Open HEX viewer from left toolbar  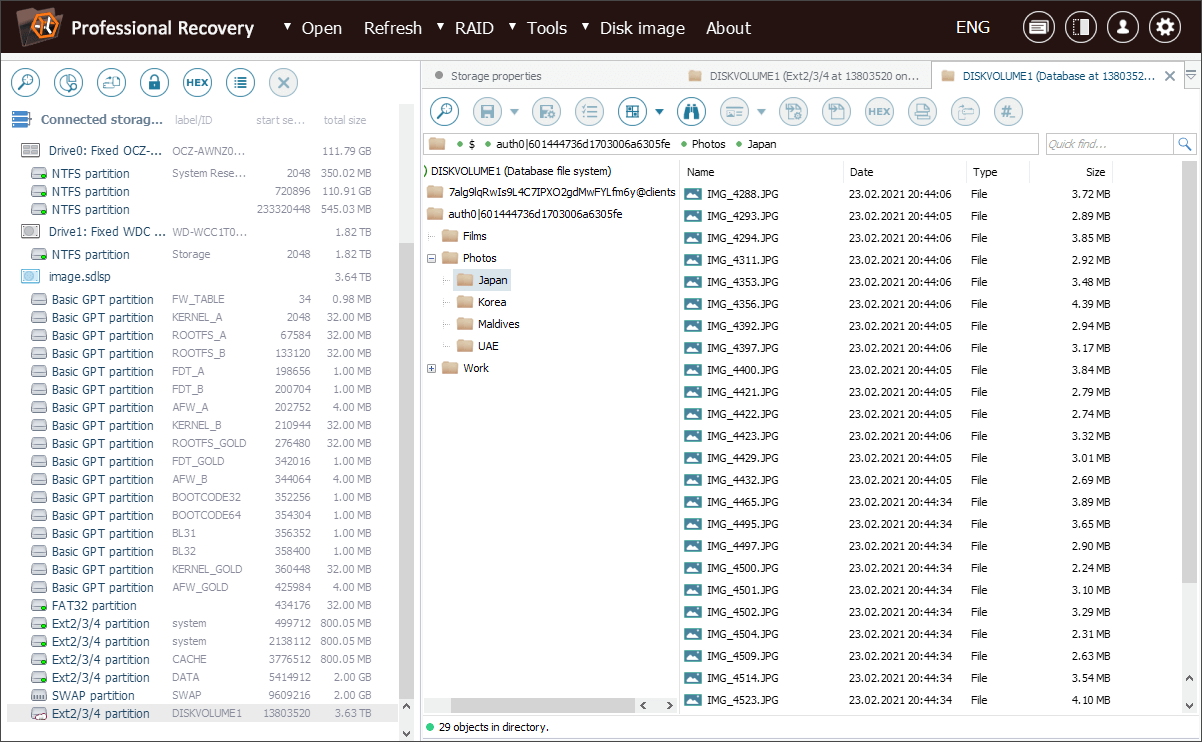tap(197, 82)
